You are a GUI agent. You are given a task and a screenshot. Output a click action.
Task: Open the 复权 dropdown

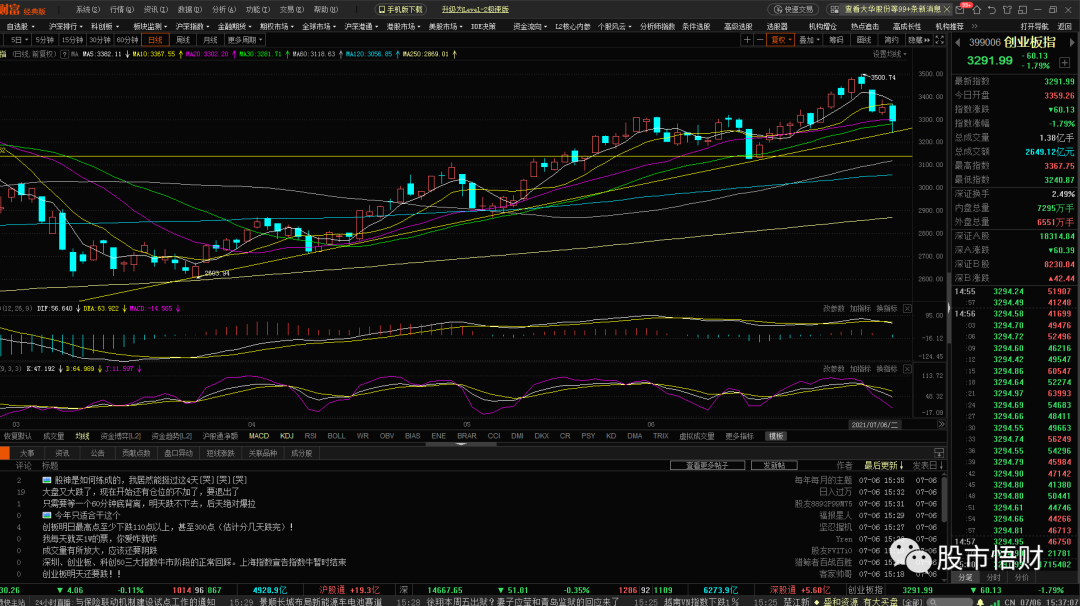coord(781,40)
